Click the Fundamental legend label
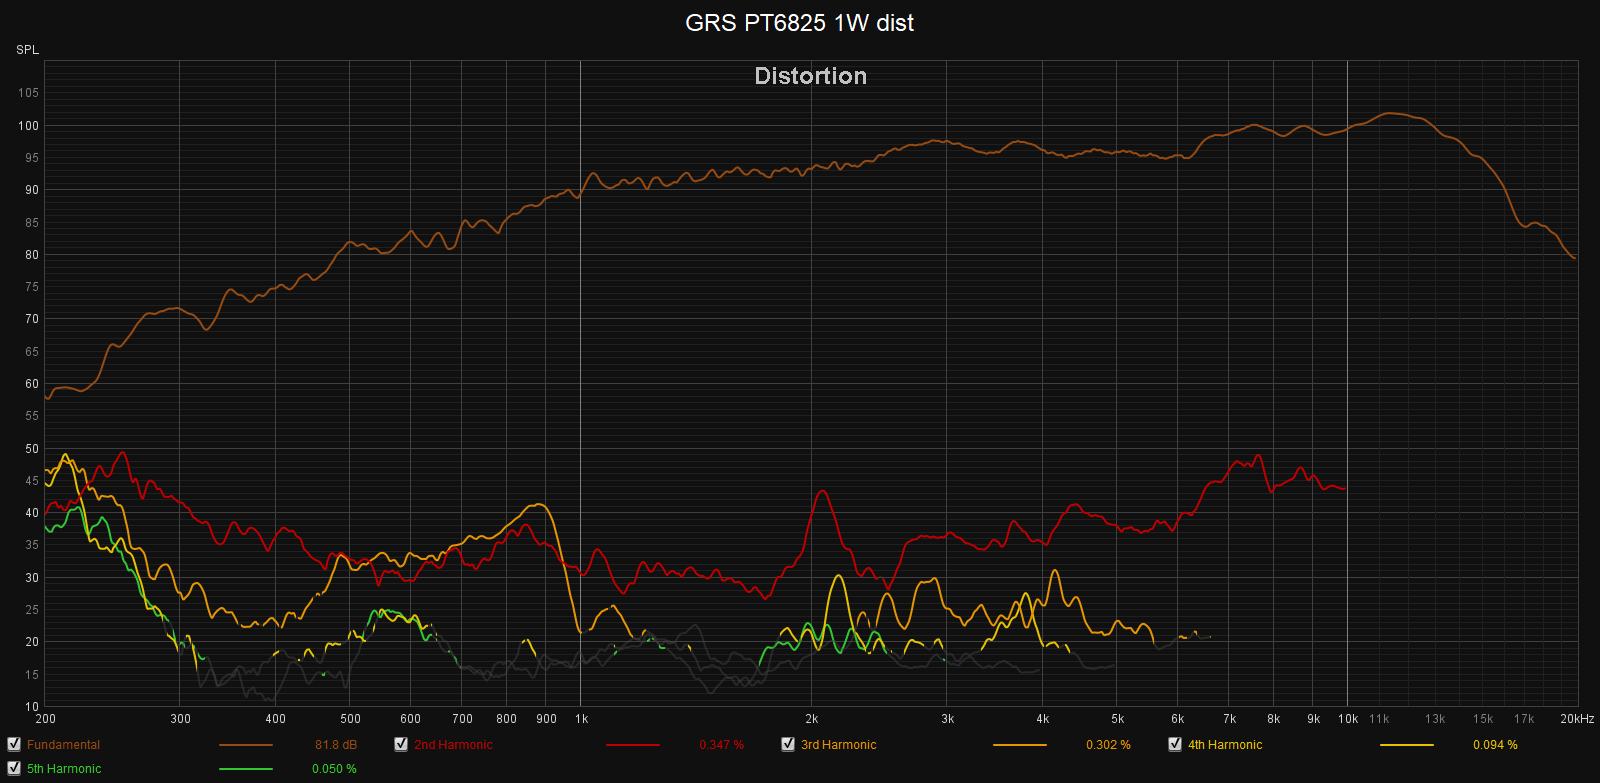Screen dimensions: 1600x783 click(x=63, y=745)
